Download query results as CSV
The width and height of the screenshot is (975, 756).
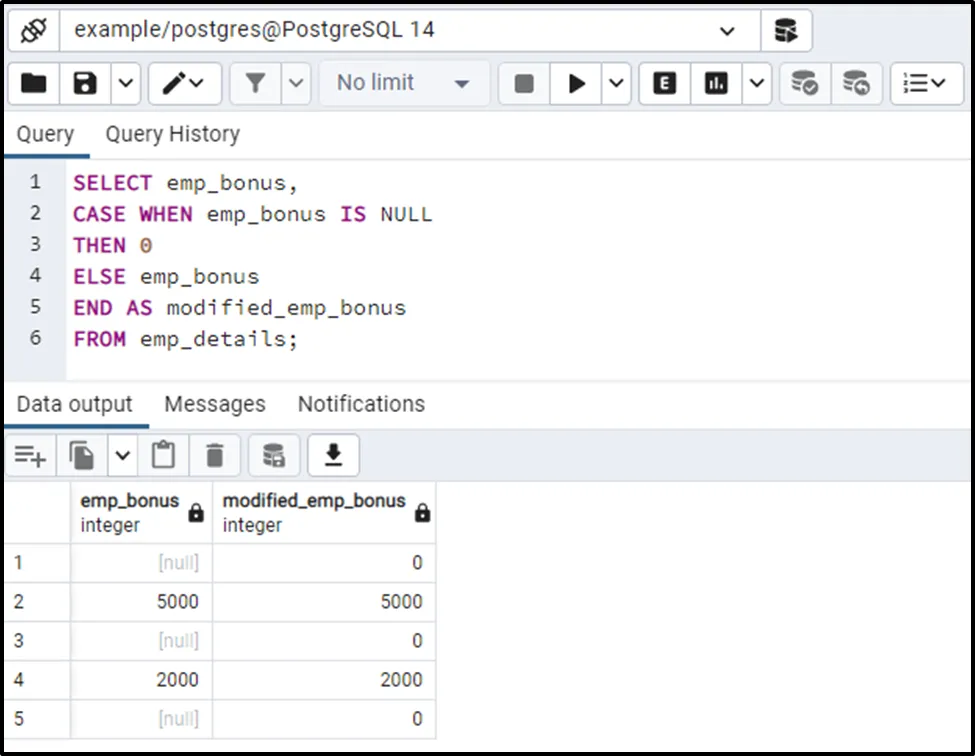click(333, 456)
